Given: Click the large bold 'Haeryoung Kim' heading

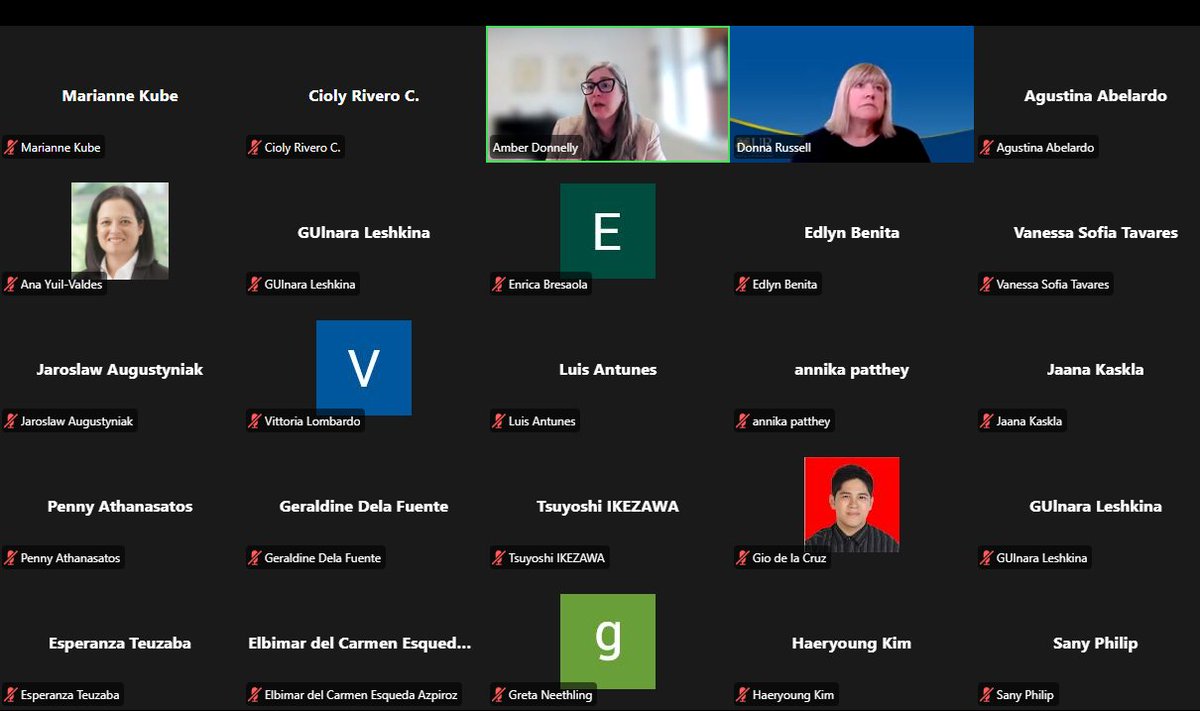Looking at the screenshot, I should click(852, 643).
